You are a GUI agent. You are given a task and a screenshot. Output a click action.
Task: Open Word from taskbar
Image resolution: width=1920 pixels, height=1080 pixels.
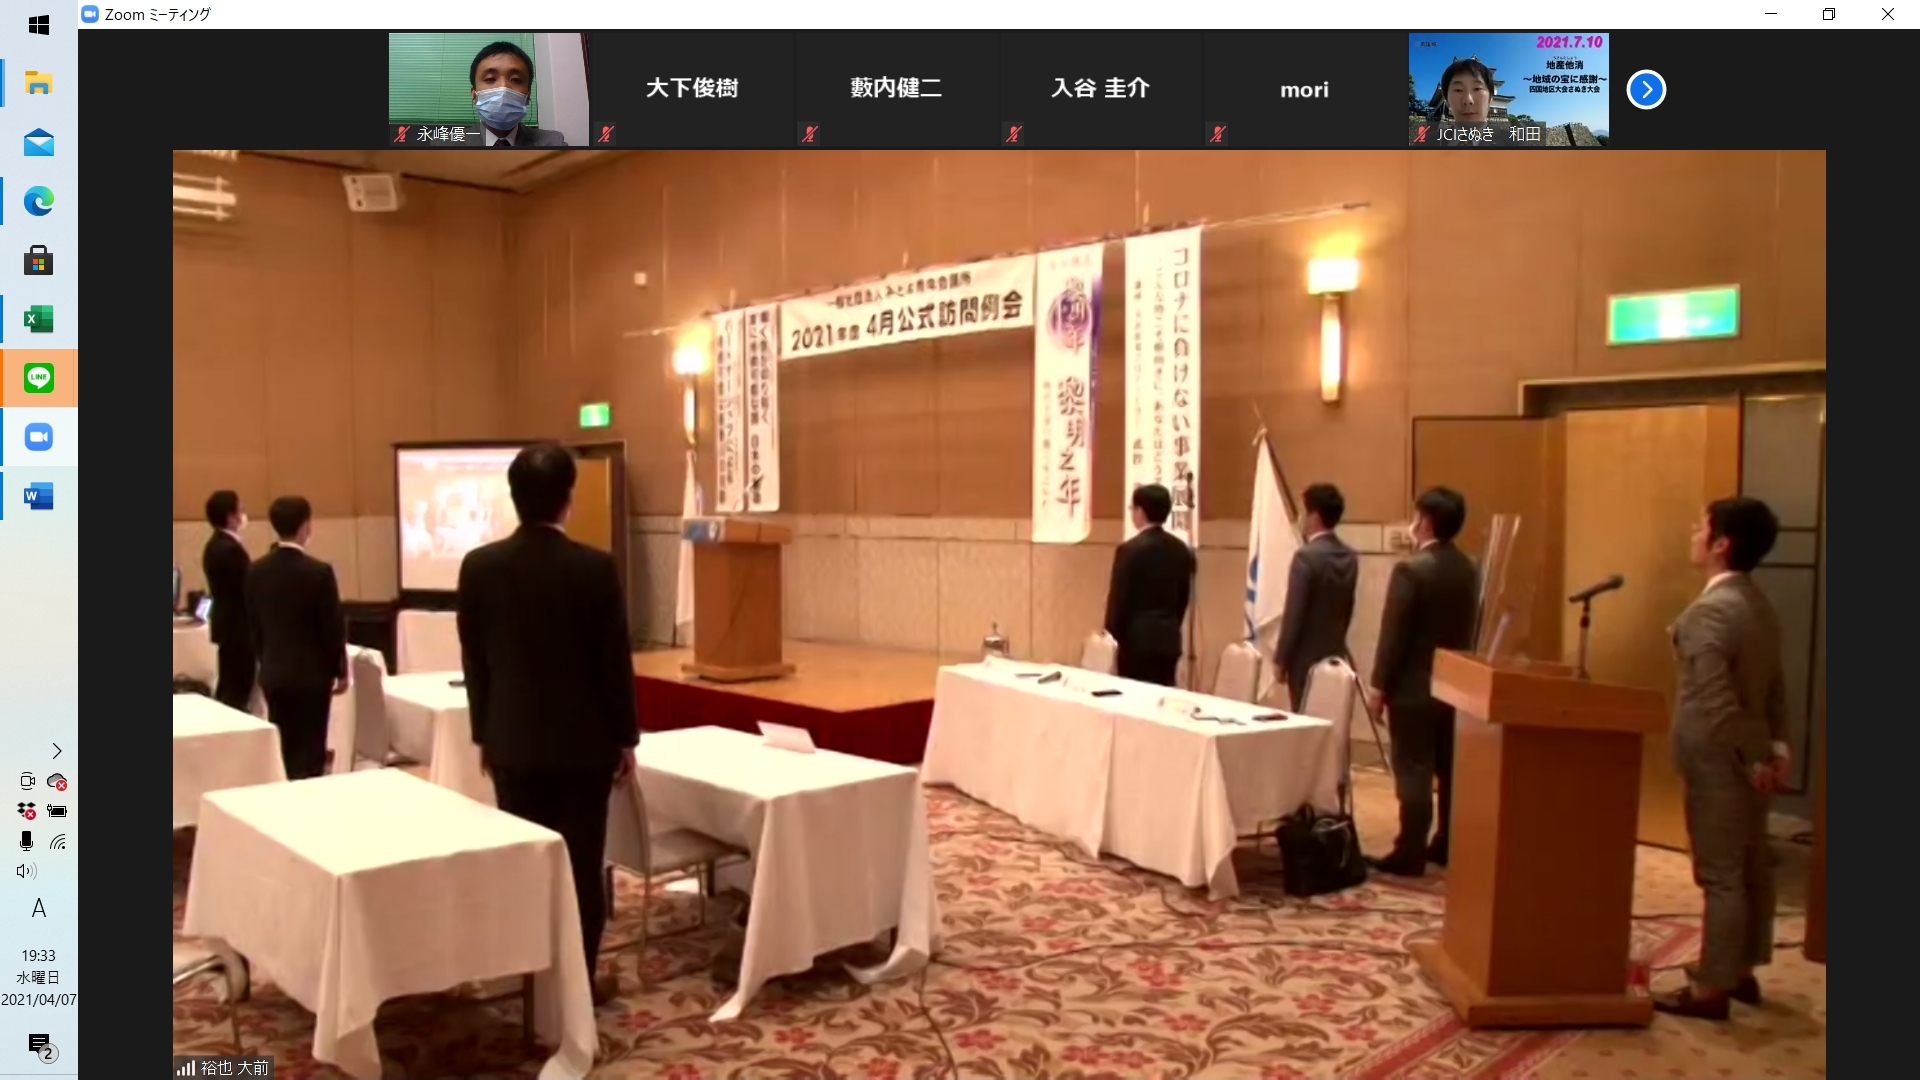[x=39, y=496]
